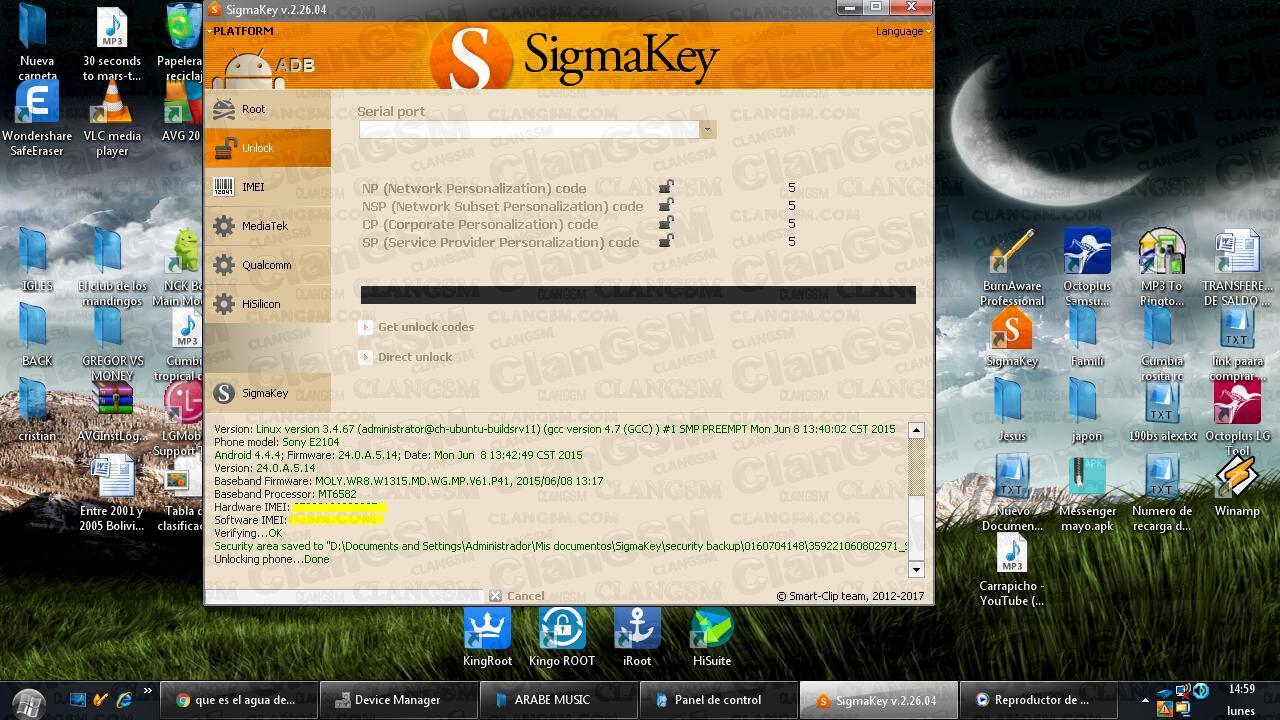Open the Root section in SigmaKey sidebar
The width and height of the screenshot is (1280, 720).
point(267,109)
